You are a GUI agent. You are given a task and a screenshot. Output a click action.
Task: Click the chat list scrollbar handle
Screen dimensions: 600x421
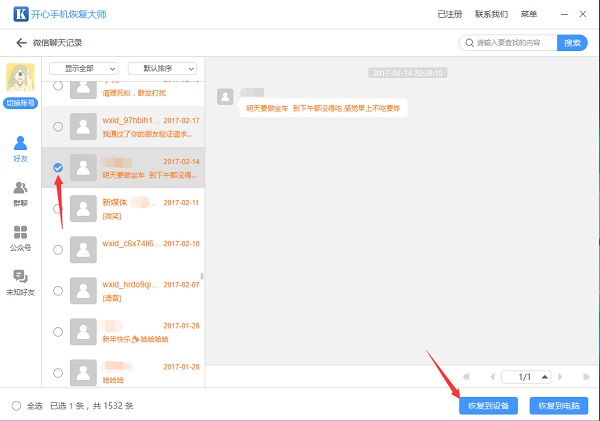click(x=202, y=276)
